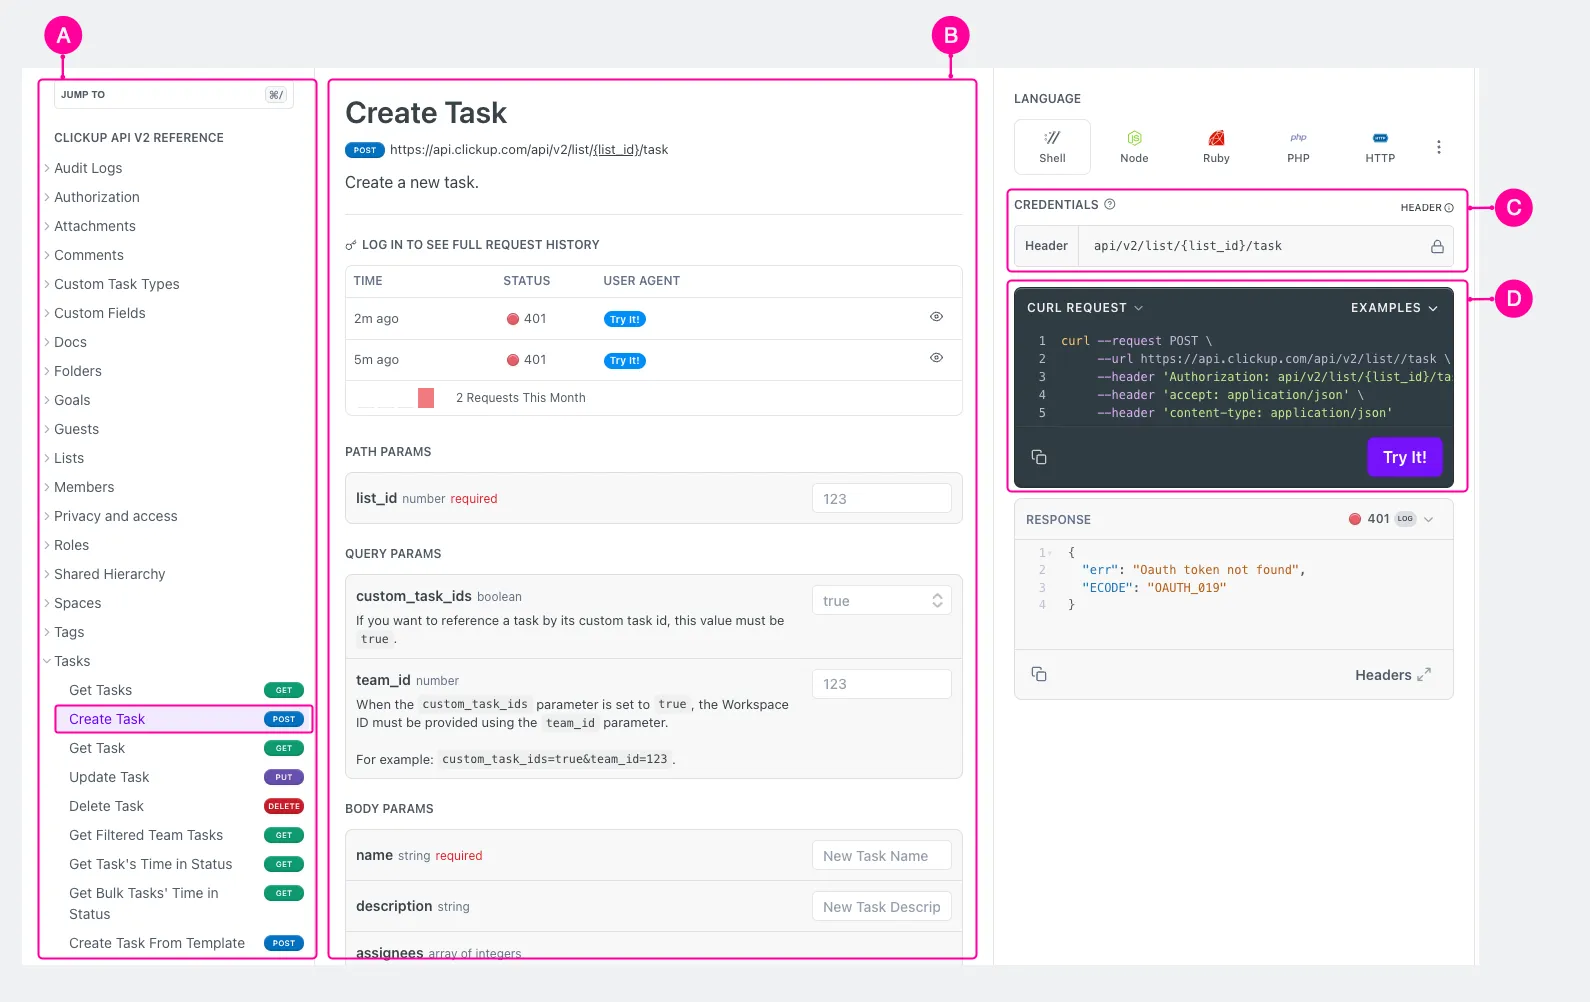
Task: Select the Create Task menu item
Action: pyautogui.click(x=185, y=719)
